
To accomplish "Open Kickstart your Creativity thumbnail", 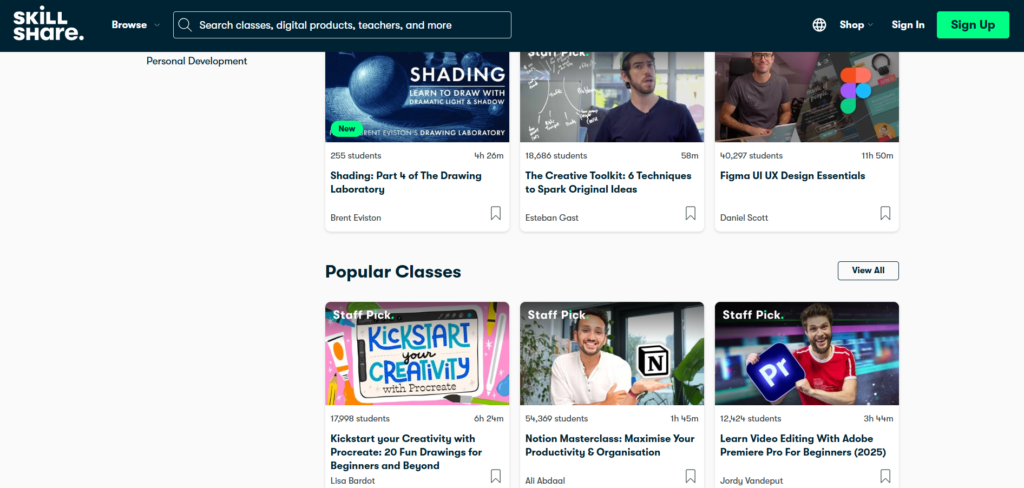I will (417, 353).
